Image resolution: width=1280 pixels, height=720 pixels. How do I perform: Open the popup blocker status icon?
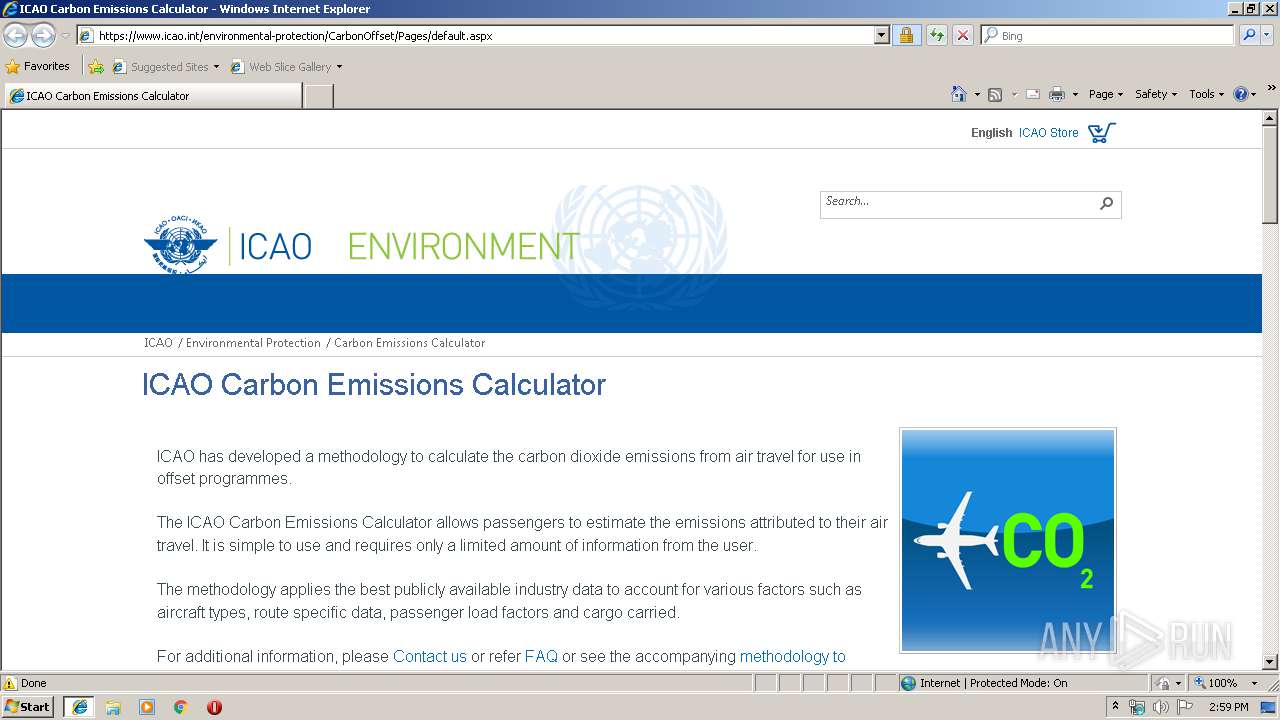coord(1164,683)
